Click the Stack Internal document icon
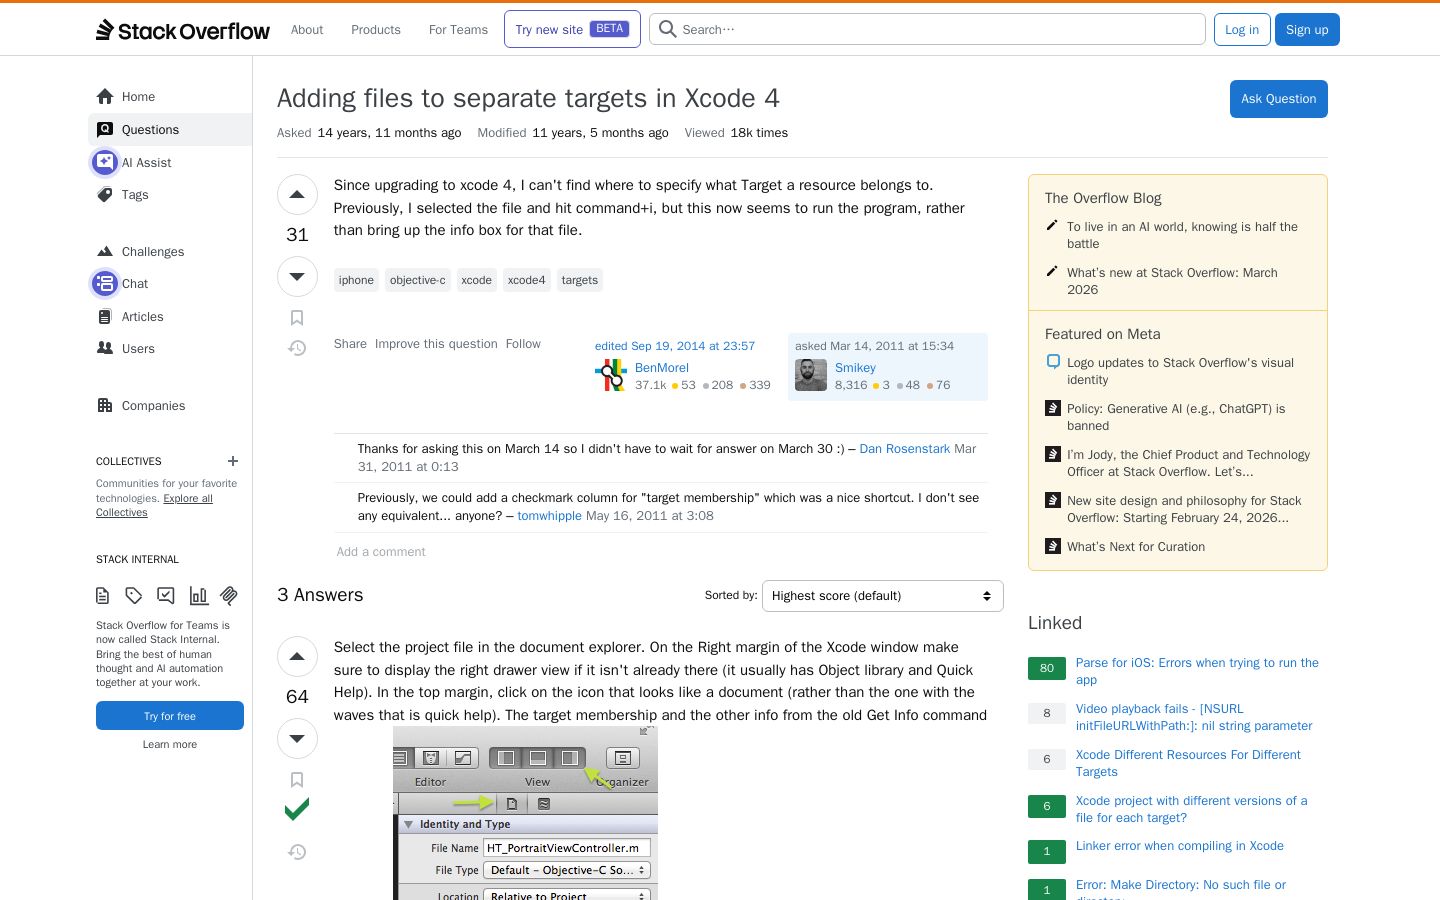The width and height of the screenshot is (1440, 900). click(x=102, y=596)
